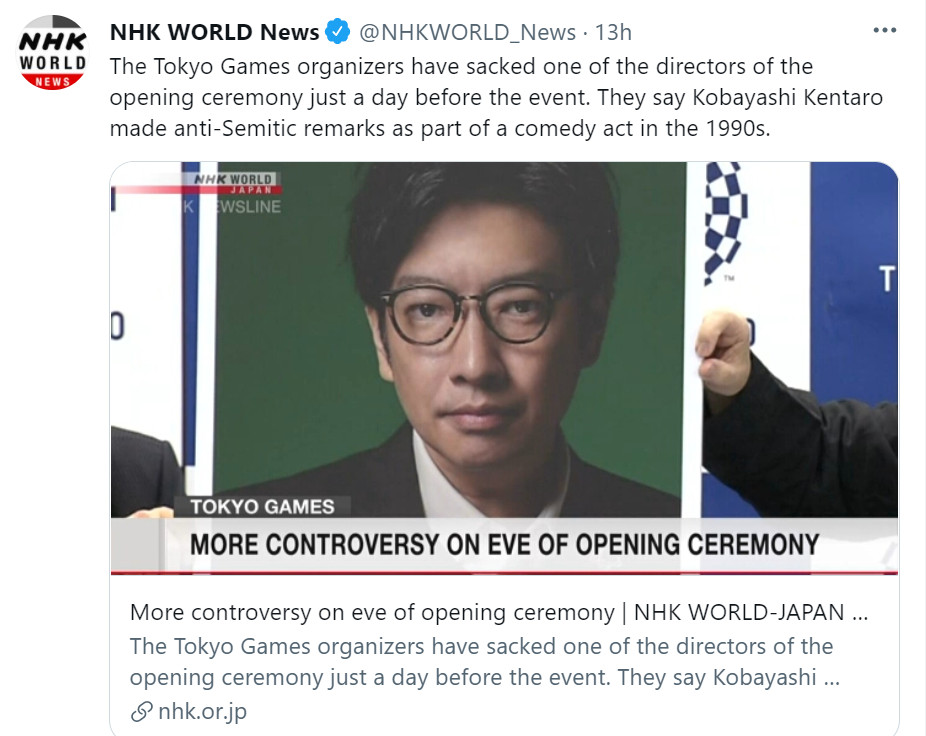Click the card description preview text
The height and width of the screenshot is (736, 926).
tap(484, 662)
